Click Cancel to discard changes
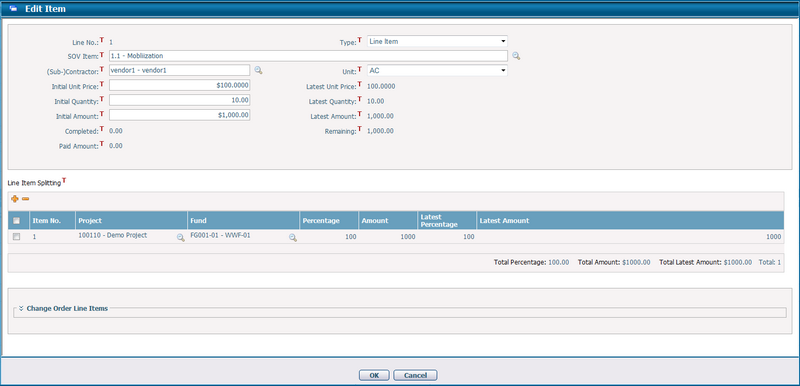The height and width of the screenshot is (386, 800). tap(415, 375)
